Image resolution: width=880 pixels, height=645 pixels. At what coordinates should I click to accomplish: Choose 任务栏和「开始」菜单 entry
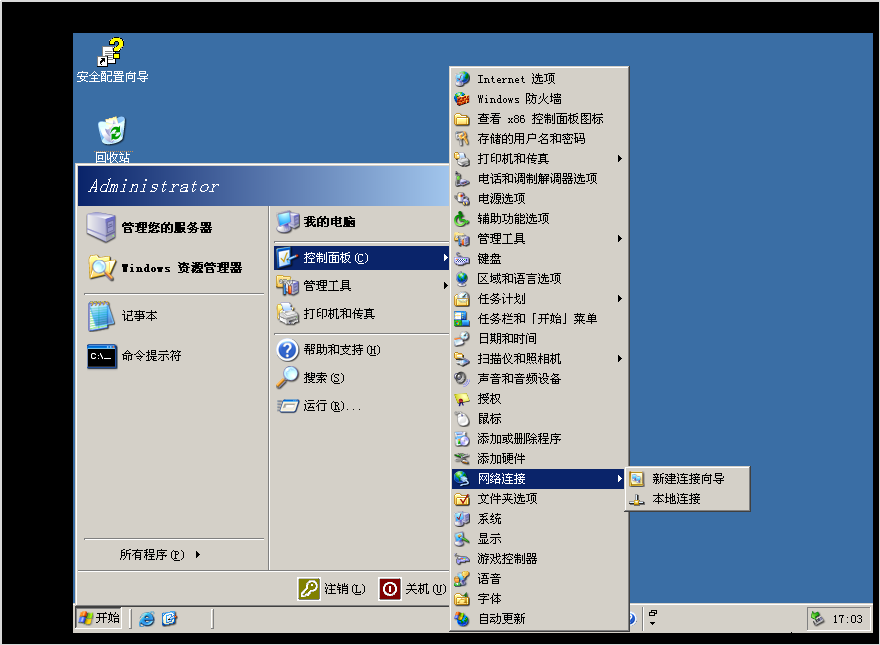point(539,319)
